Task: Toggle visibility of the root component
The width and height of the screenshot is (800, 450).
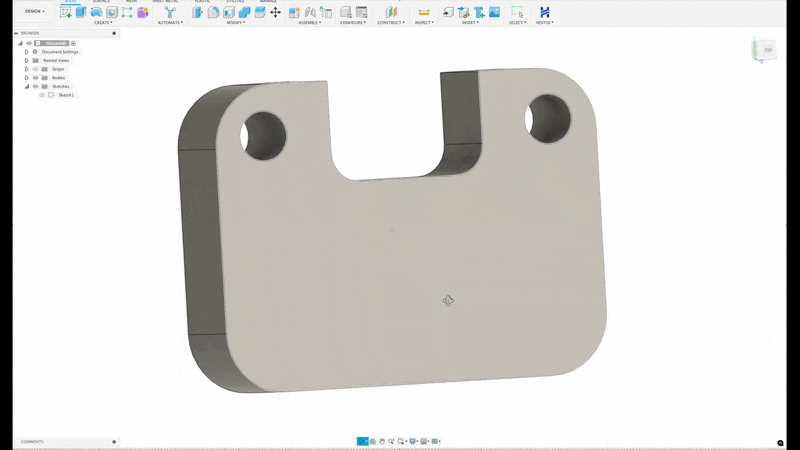Action: click(x=29, y=43)
